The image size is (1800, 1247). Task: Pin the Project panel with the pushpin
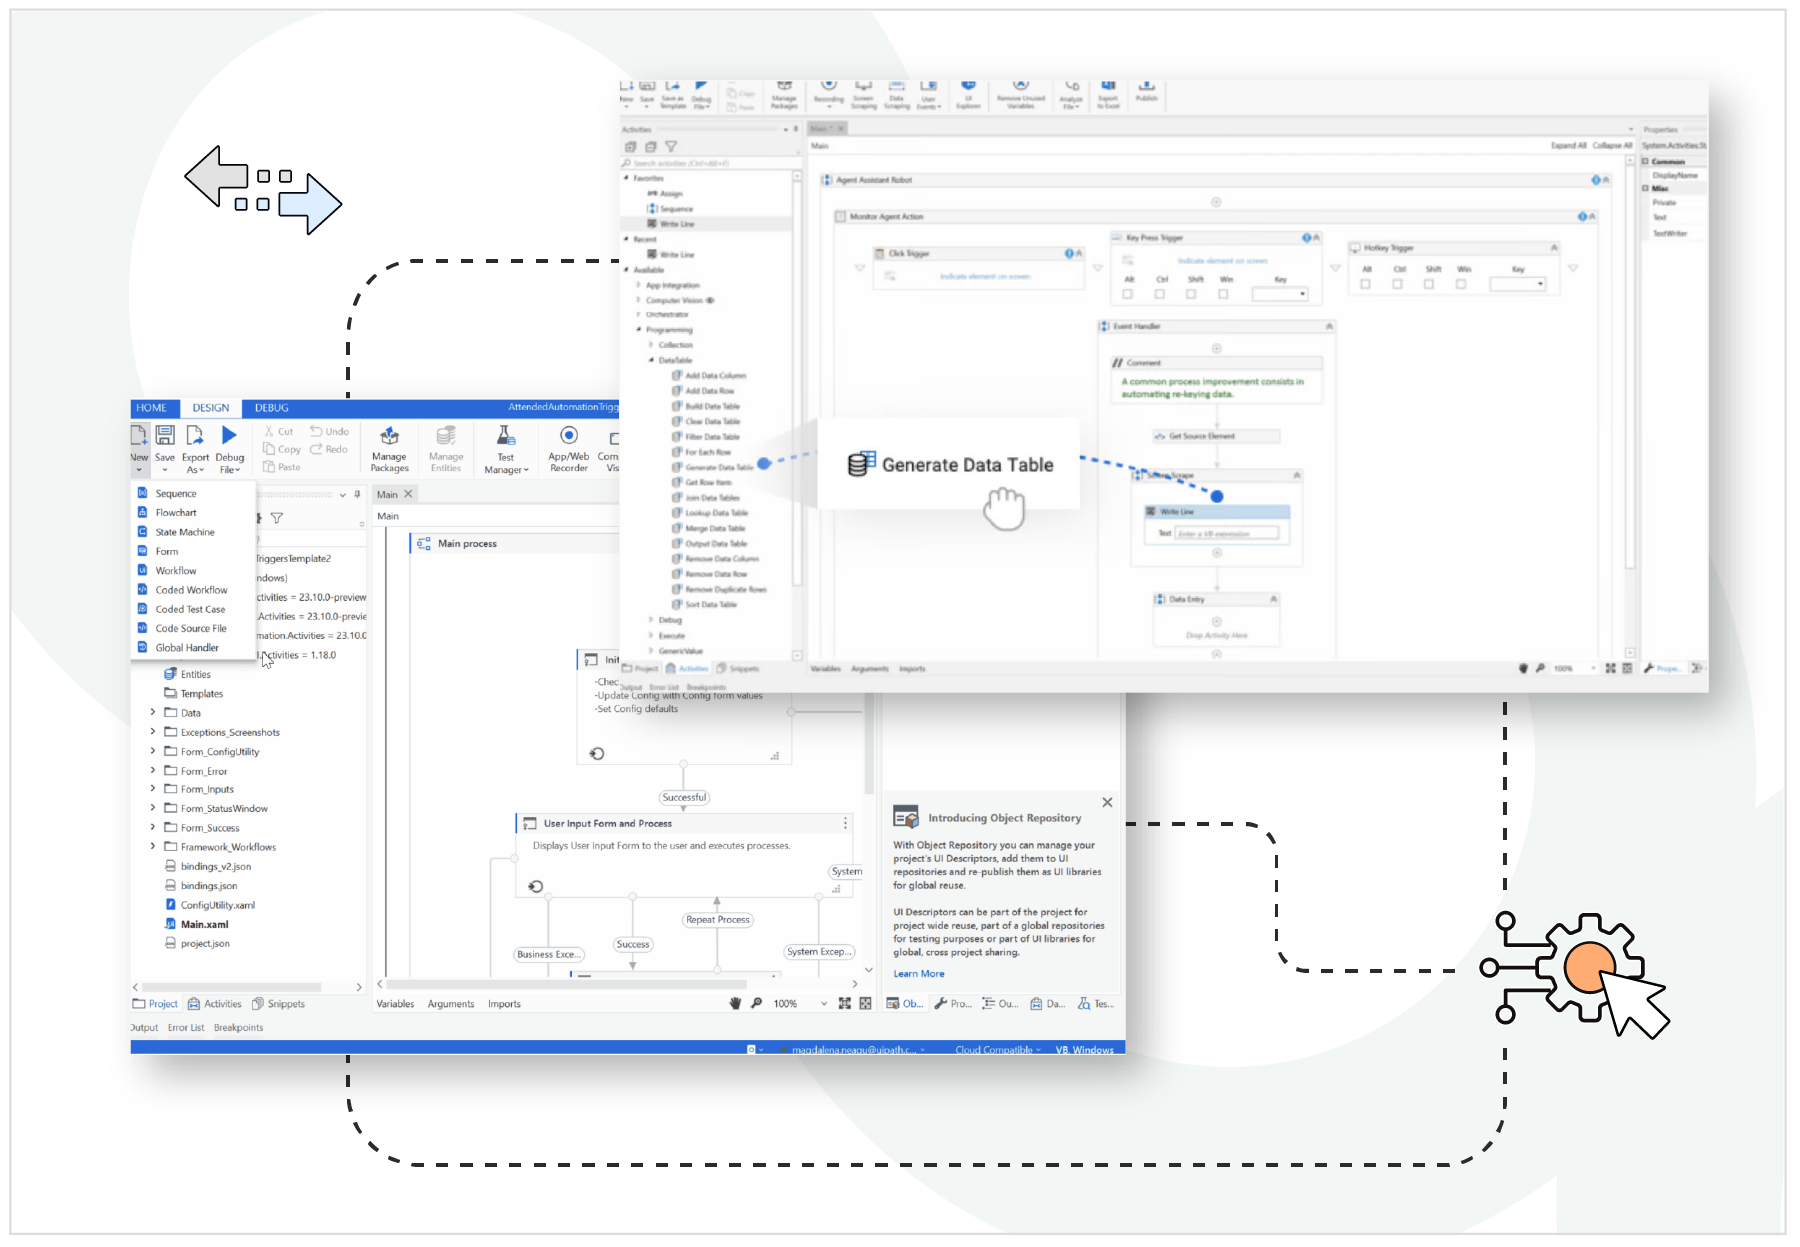(x=357, y=494)
